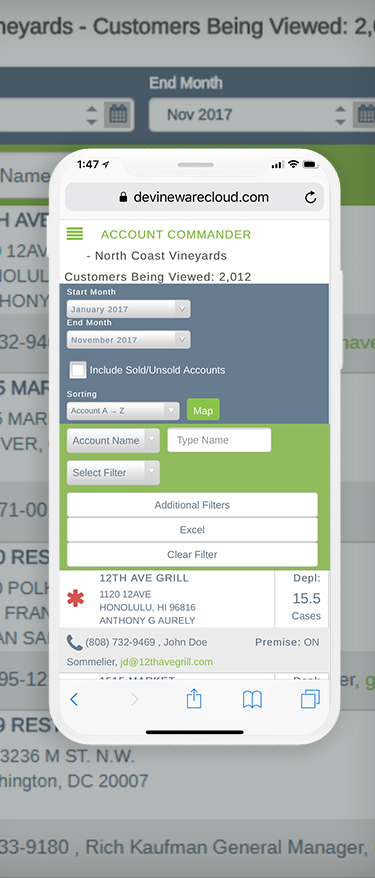Viewport: 375px width, 878px height.
Task: Open the jd@12thavegrill.com email link
Action: point(166,662)
